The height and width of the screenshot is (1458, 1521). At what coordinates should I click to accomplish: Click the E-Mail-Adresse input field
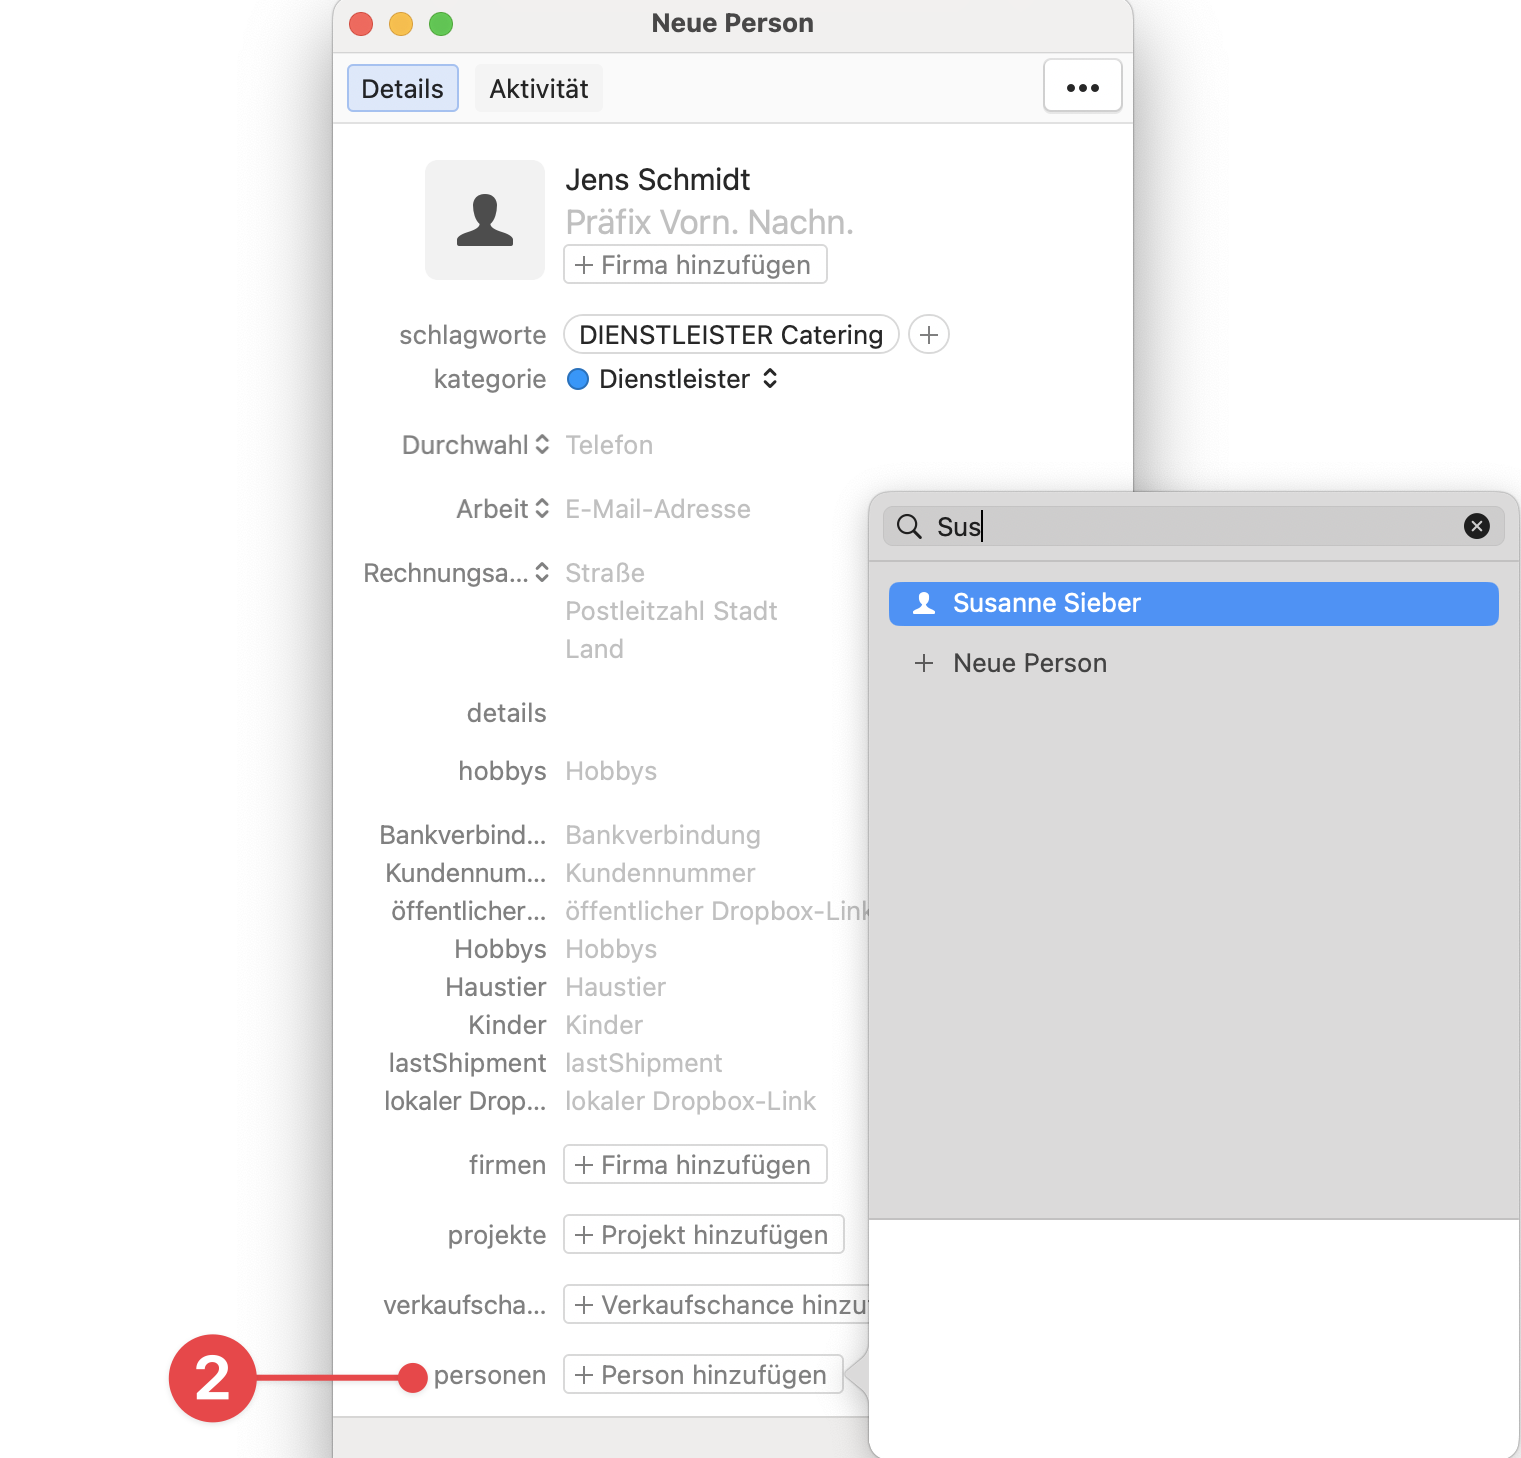coord(657,509)
